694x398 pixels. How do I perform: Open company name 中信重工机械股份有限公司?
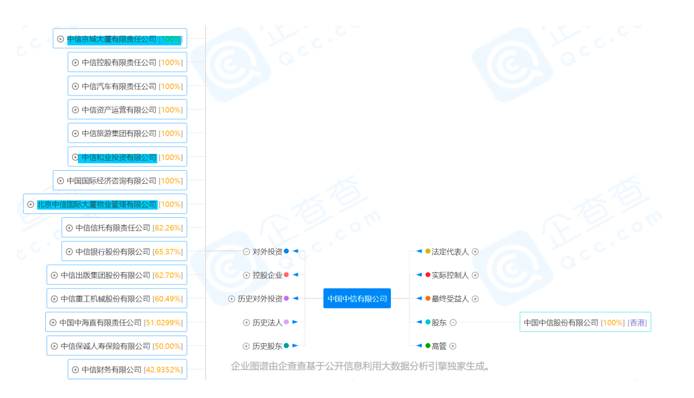click(105, 299)
